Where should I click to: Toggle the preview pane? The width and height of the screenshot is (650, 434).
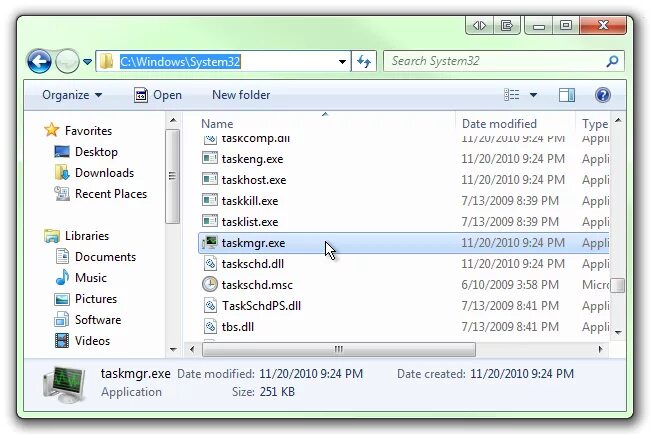[x=567, y=95]
